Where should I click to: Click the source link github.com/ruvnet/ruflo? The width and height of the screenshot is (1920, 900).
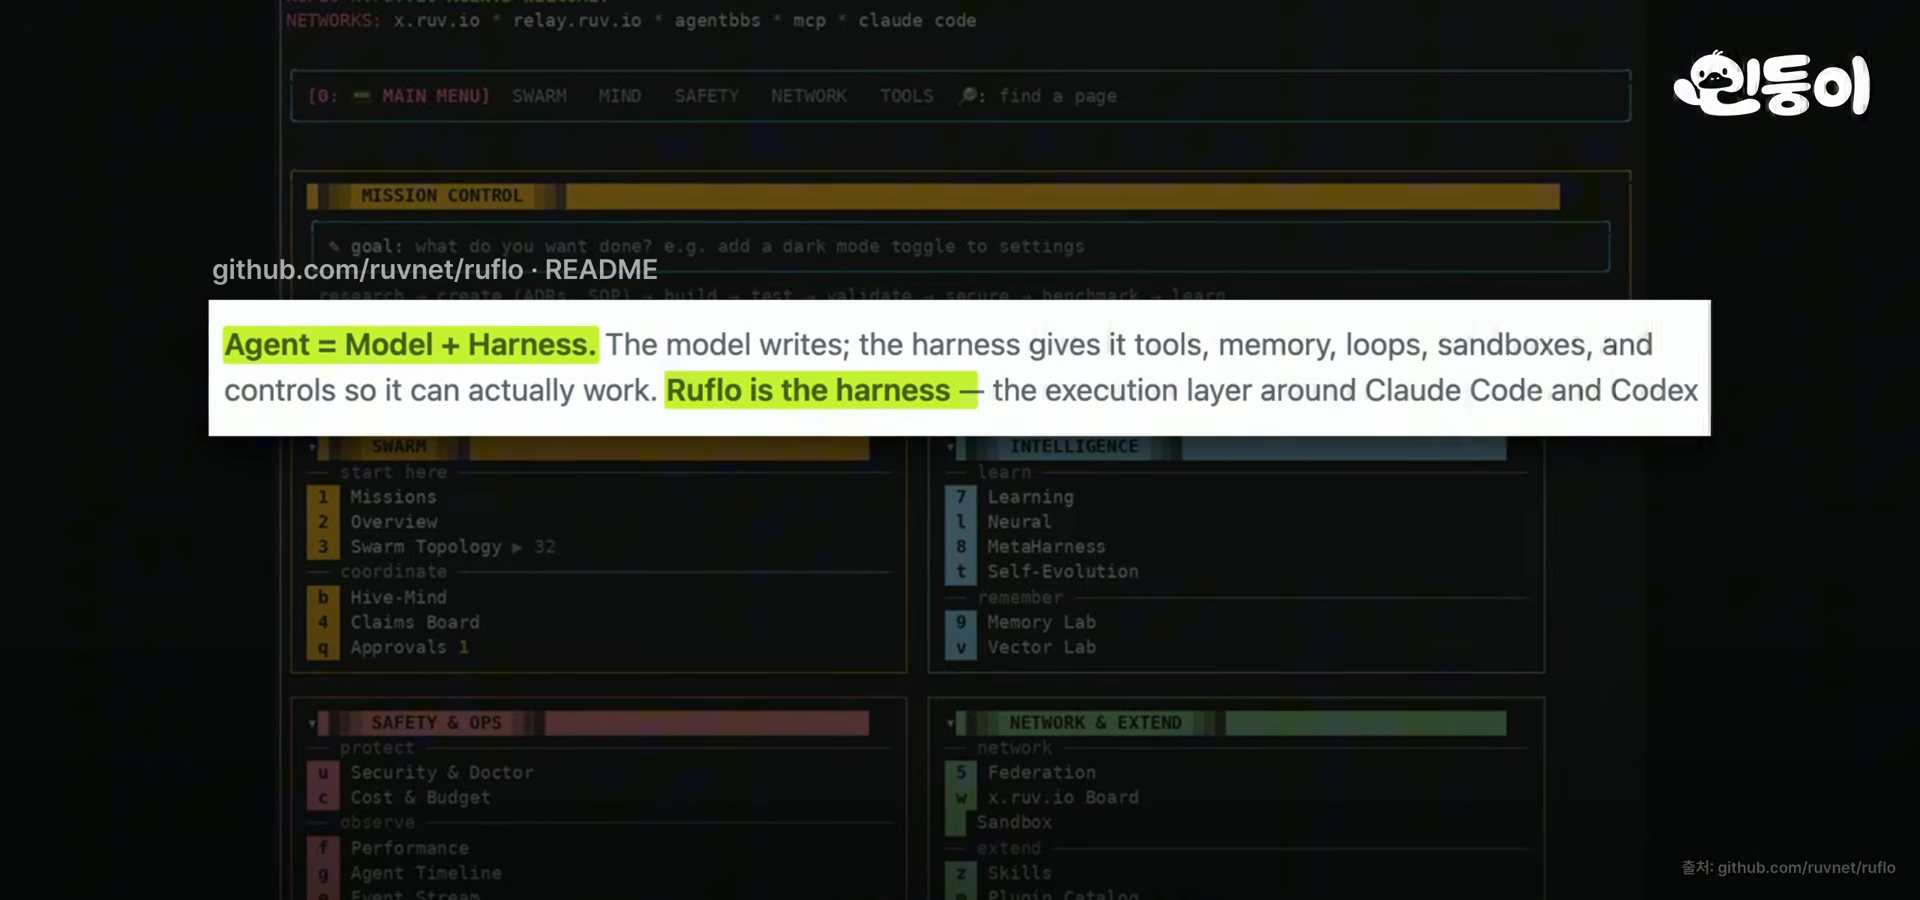[1806, 868]
